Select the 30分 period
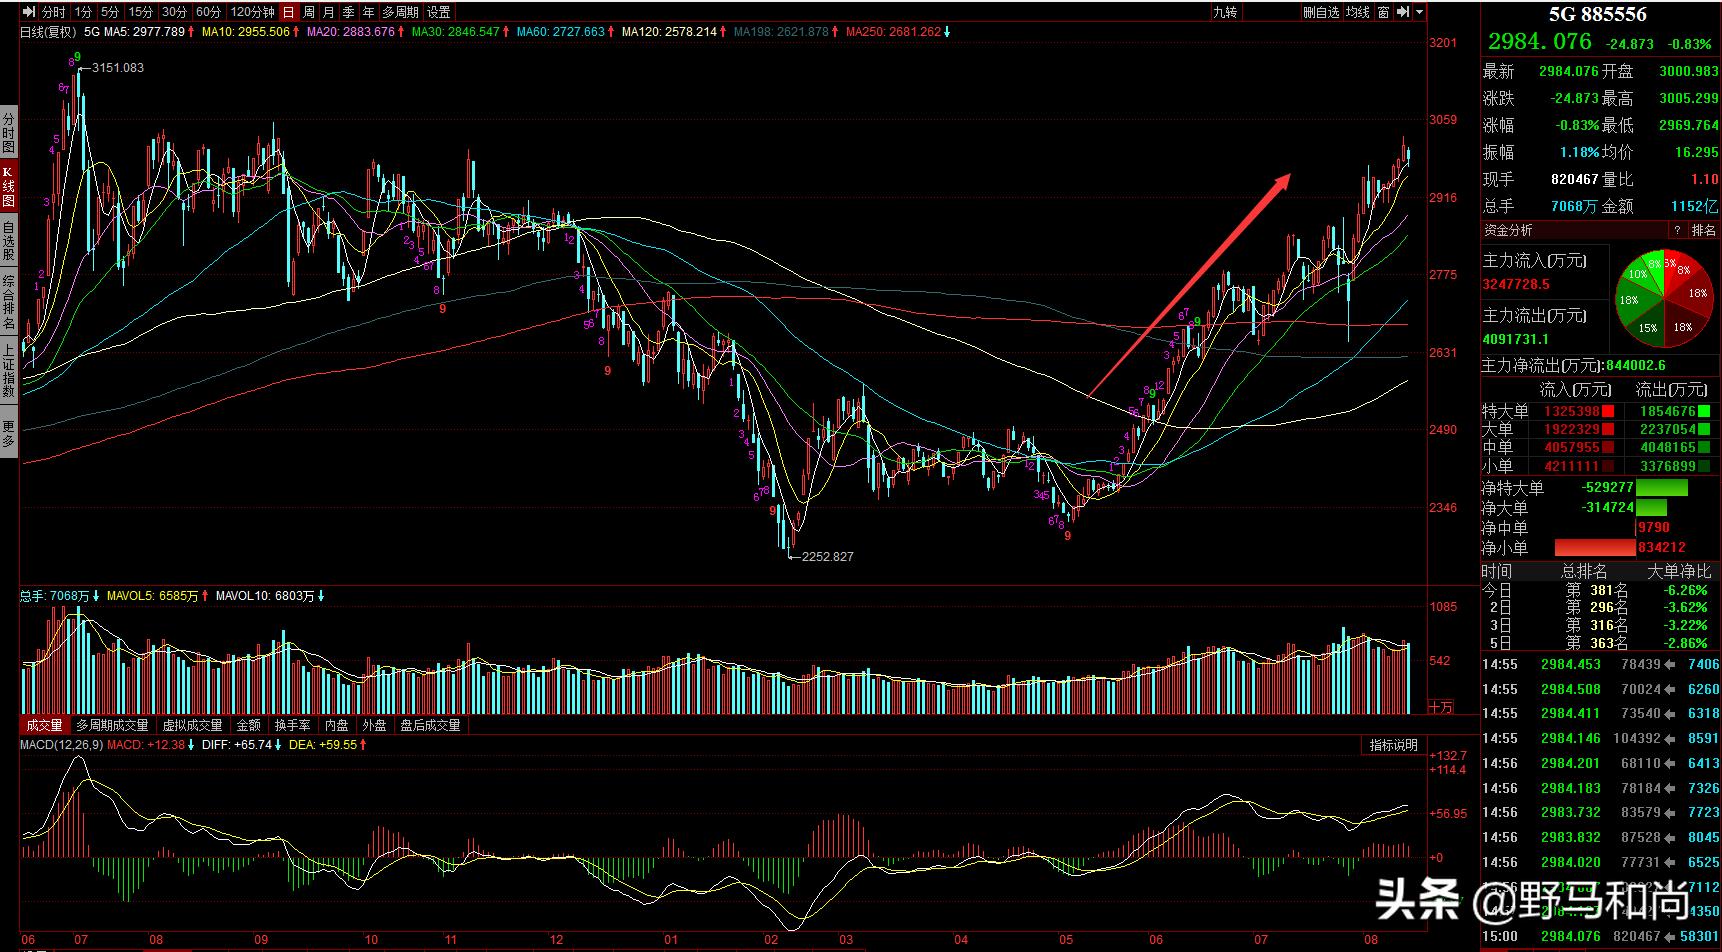 [x=174, y=12]
